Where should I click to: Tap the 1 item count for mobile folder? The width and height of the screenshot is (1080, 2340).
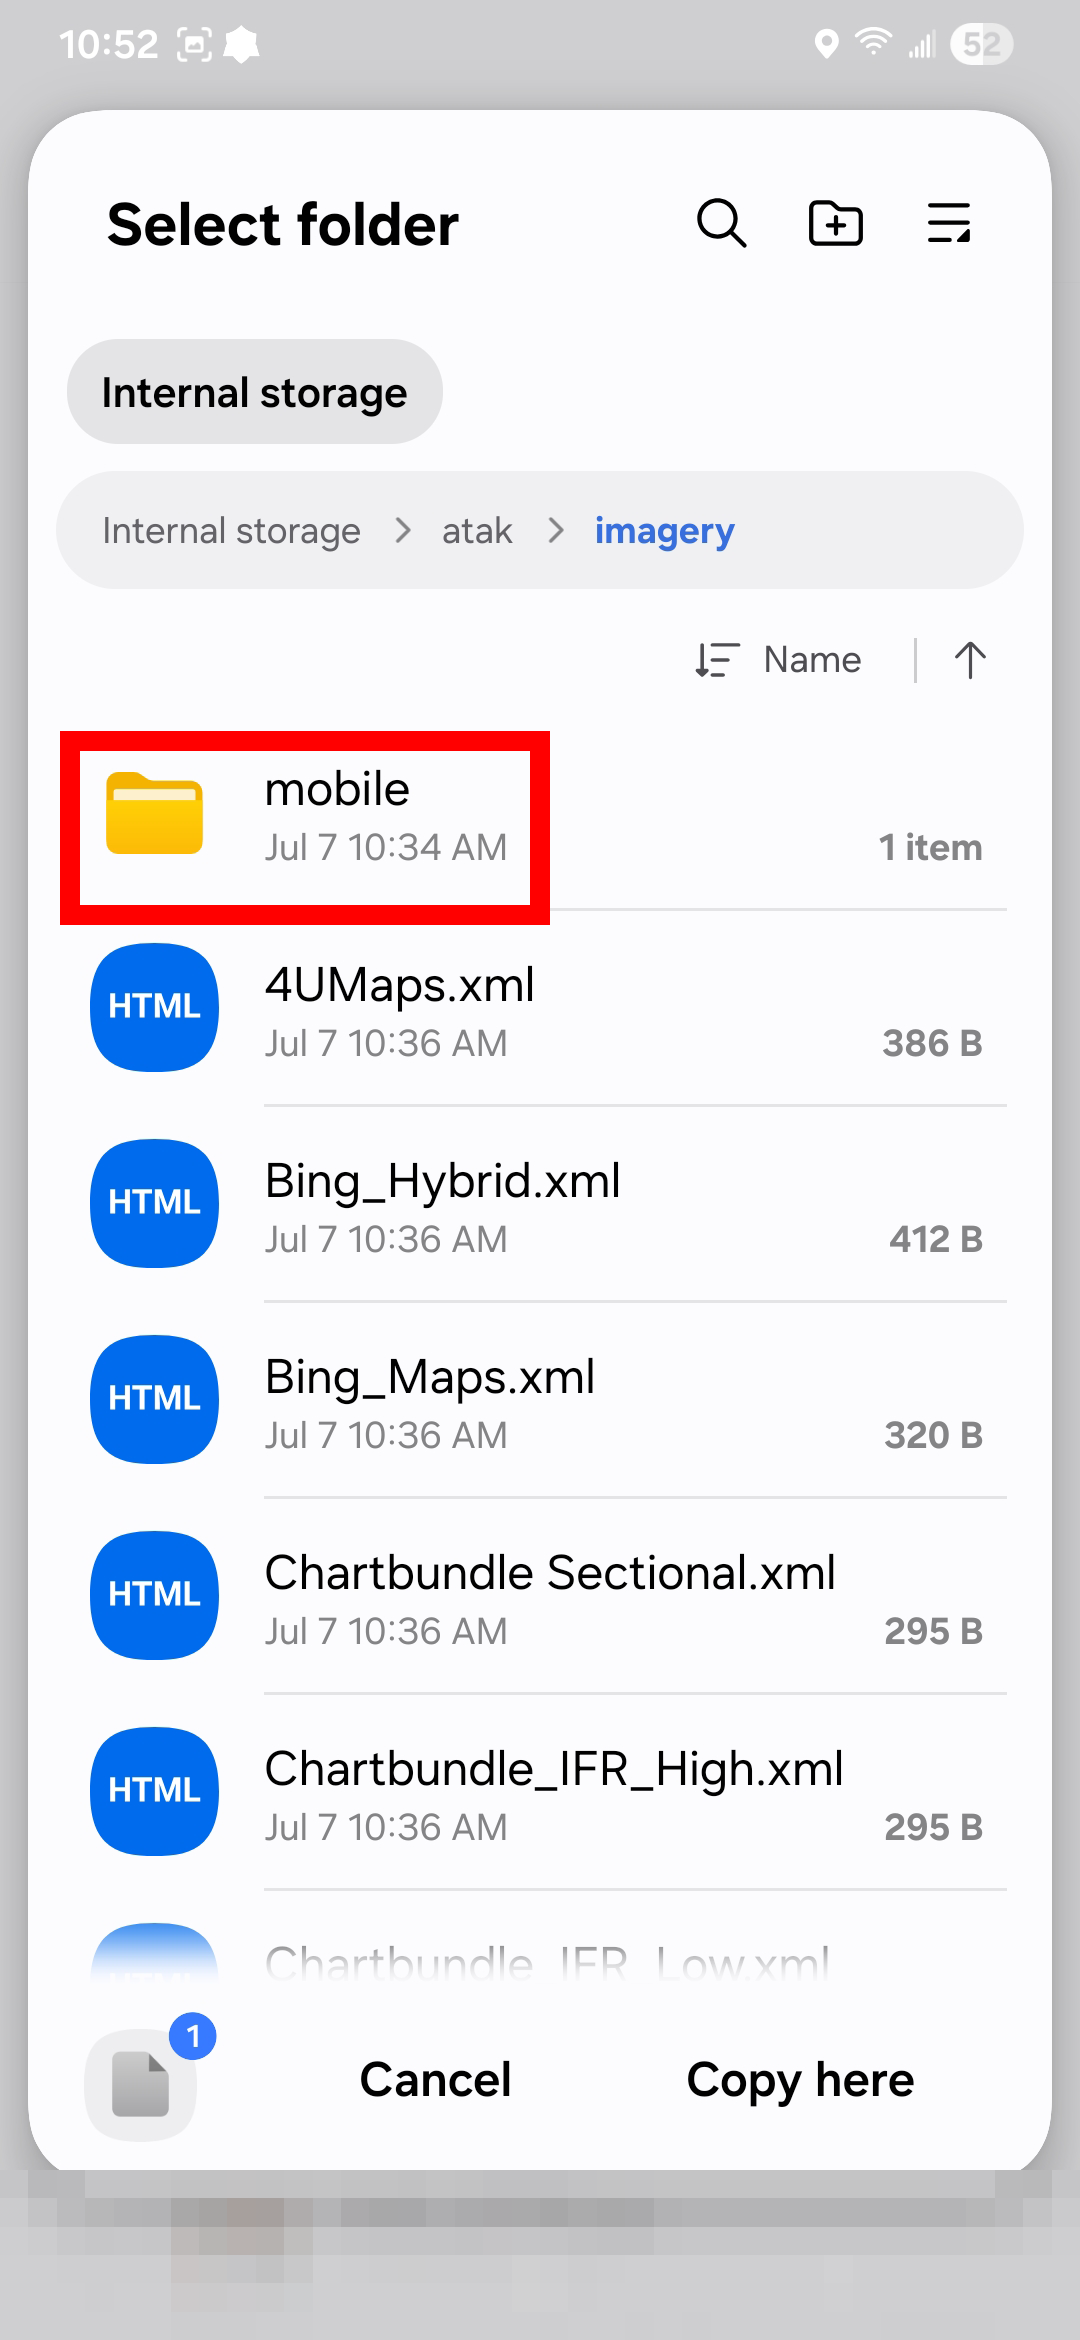[930, 847]
